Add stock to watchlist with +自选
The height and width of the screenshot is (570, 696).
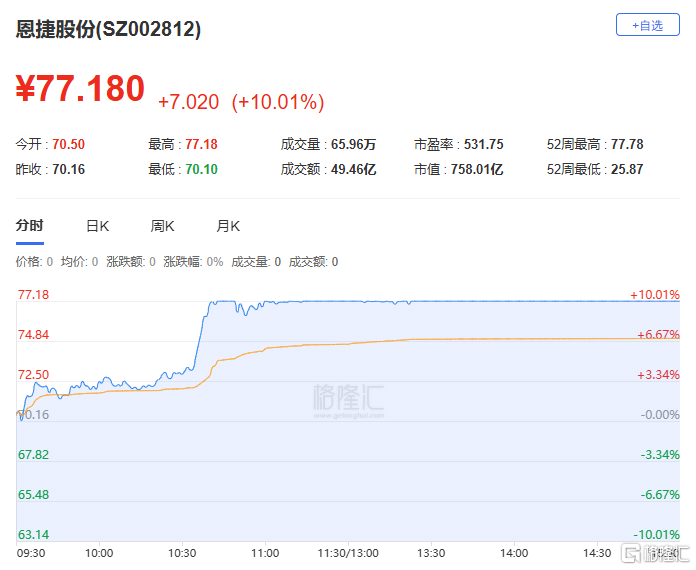tap(647, 25)
